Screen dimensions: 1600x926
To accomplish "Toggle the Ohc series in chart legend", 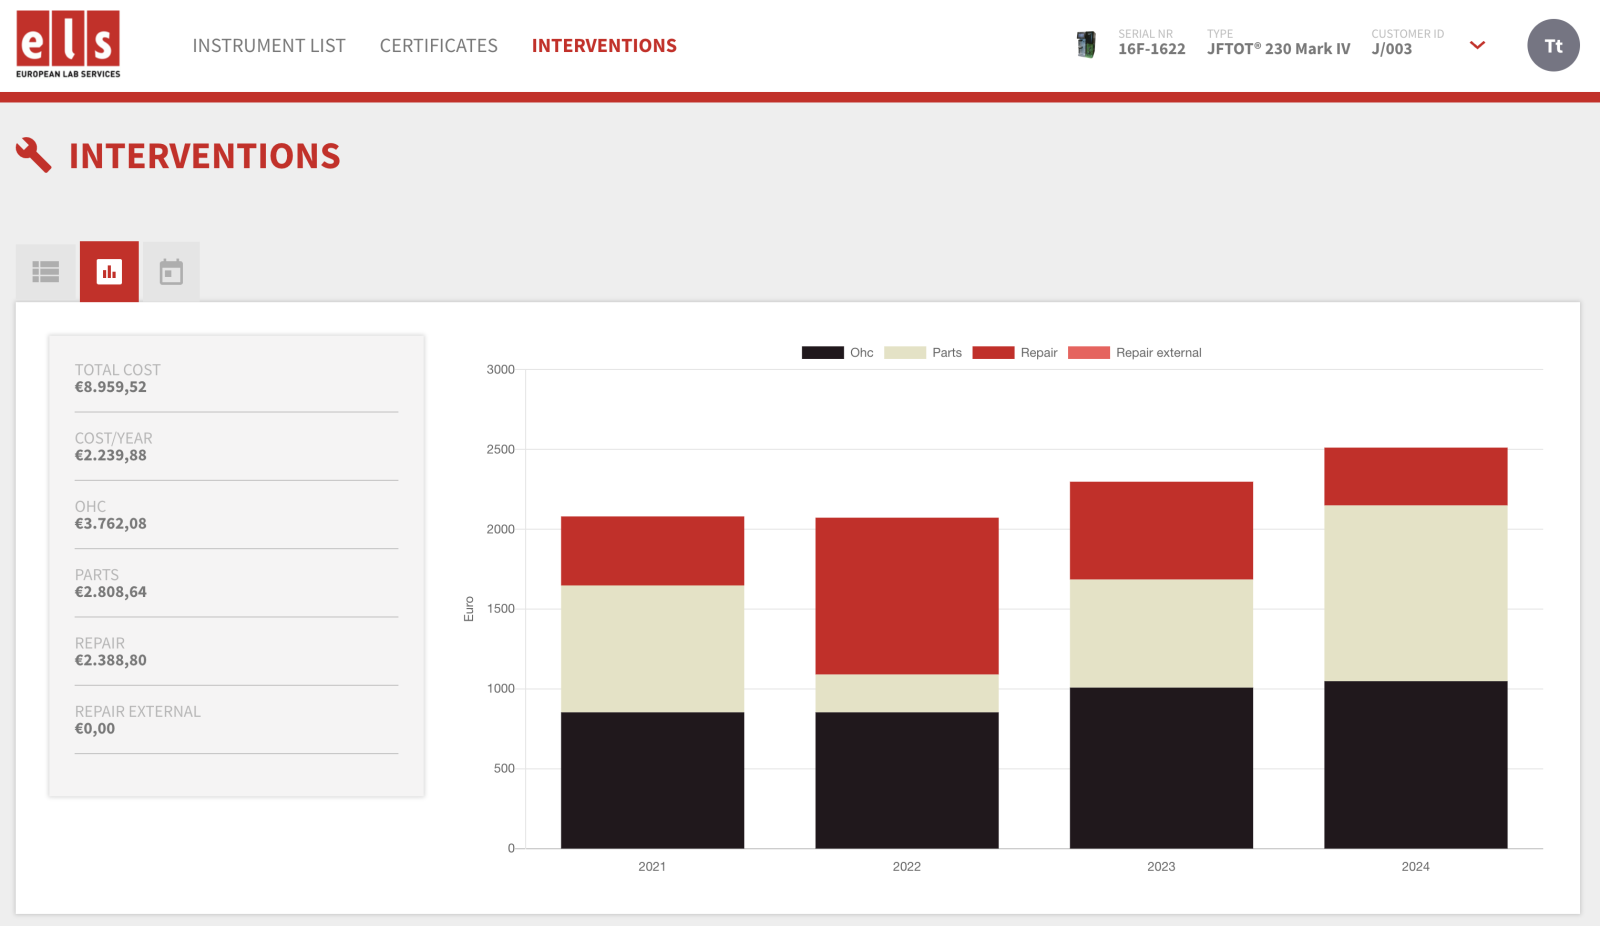I will pos(837,353).
